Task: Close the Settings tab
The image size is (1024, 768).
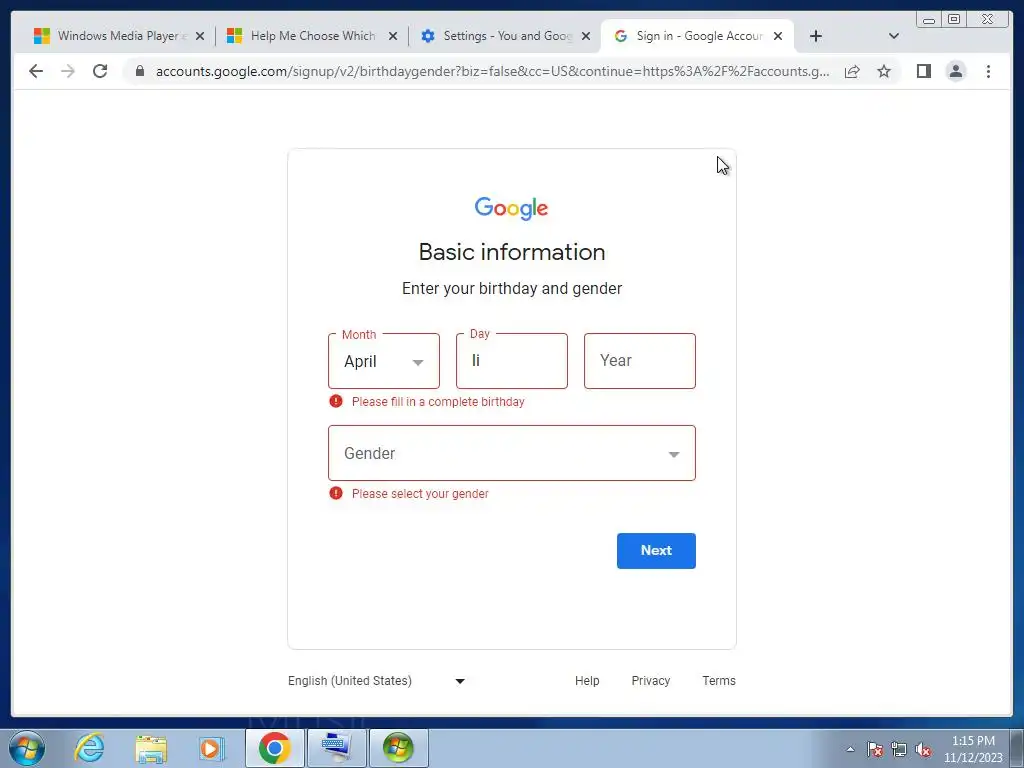Action: [x=586, y=36]
